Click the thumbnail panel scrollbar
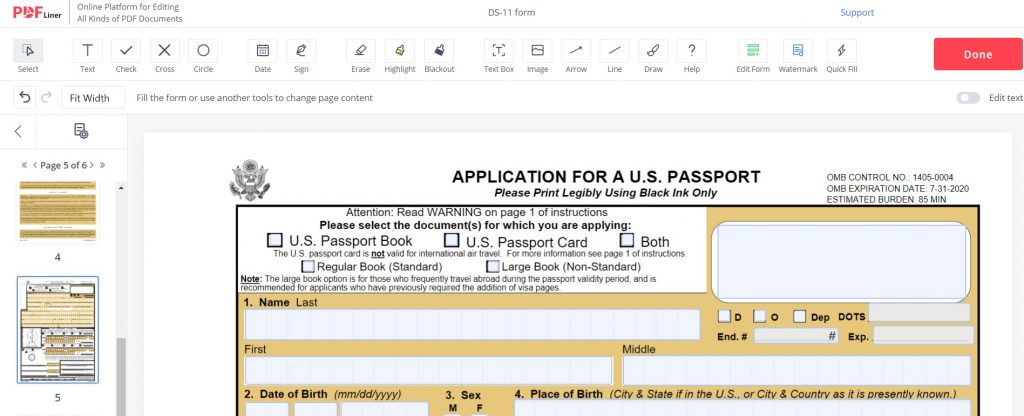This screenshot has height=416, width=1024. pyautogui.click(x=121, y=377)
